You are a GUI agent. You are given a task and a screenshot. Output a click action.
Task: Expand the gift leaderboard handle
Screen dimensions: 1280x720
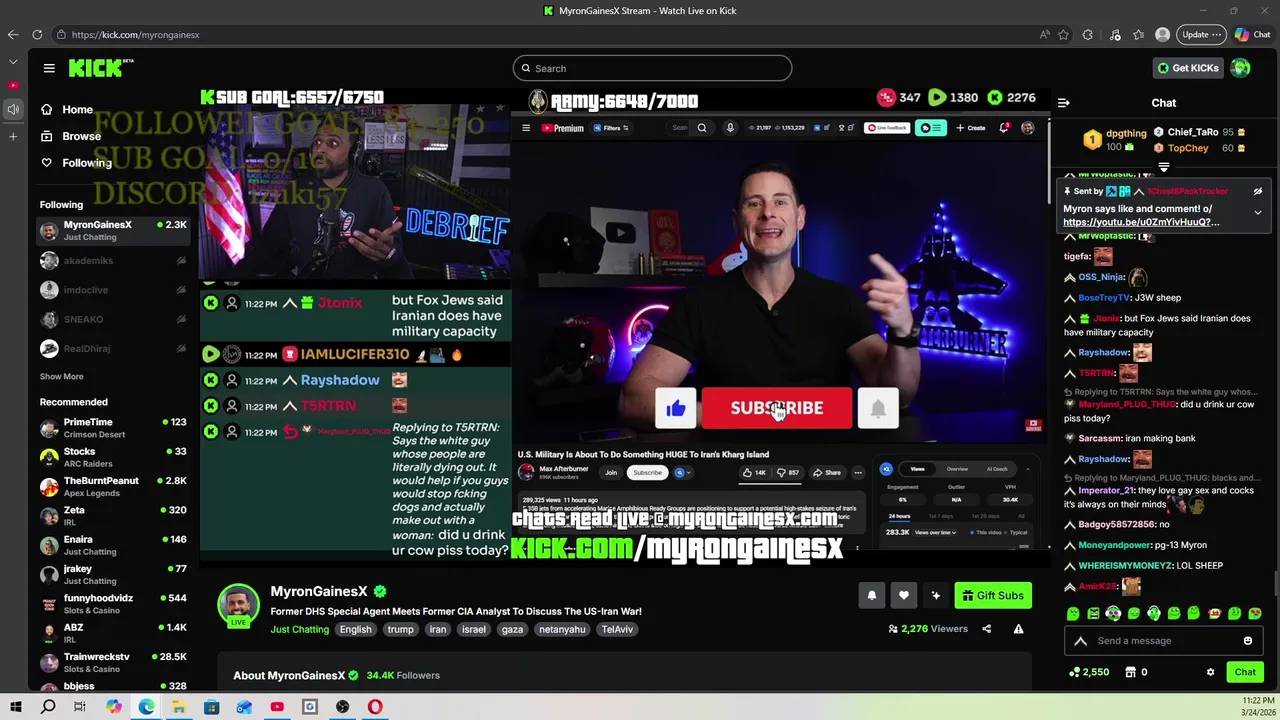click(x=1164, y=167)
